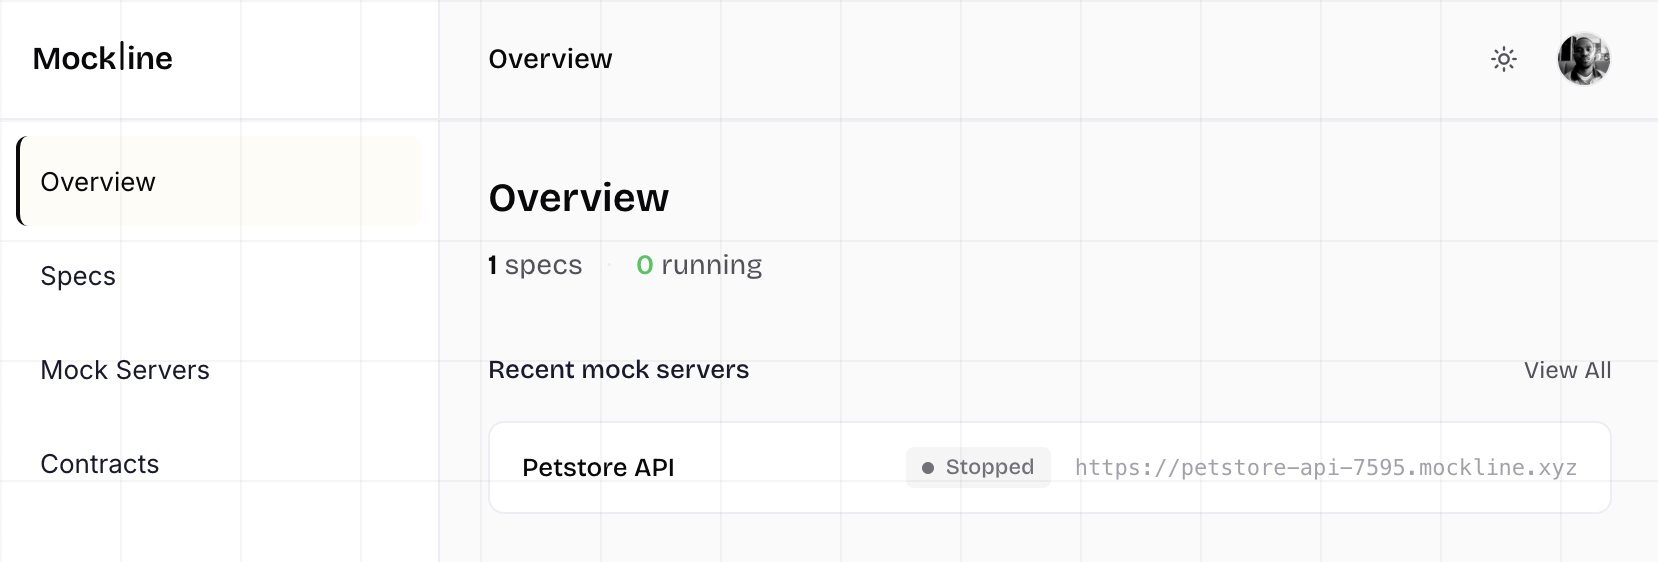Viewport: 1658px width, 562px height.
Task: Go to Mock Servers in the sidebar
Action: [219, 369]
